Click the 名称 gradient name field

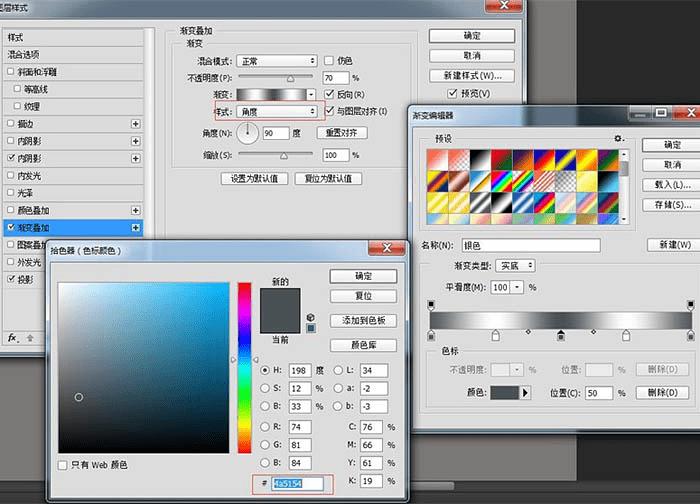pyautogui.click(x=531, y=246)
